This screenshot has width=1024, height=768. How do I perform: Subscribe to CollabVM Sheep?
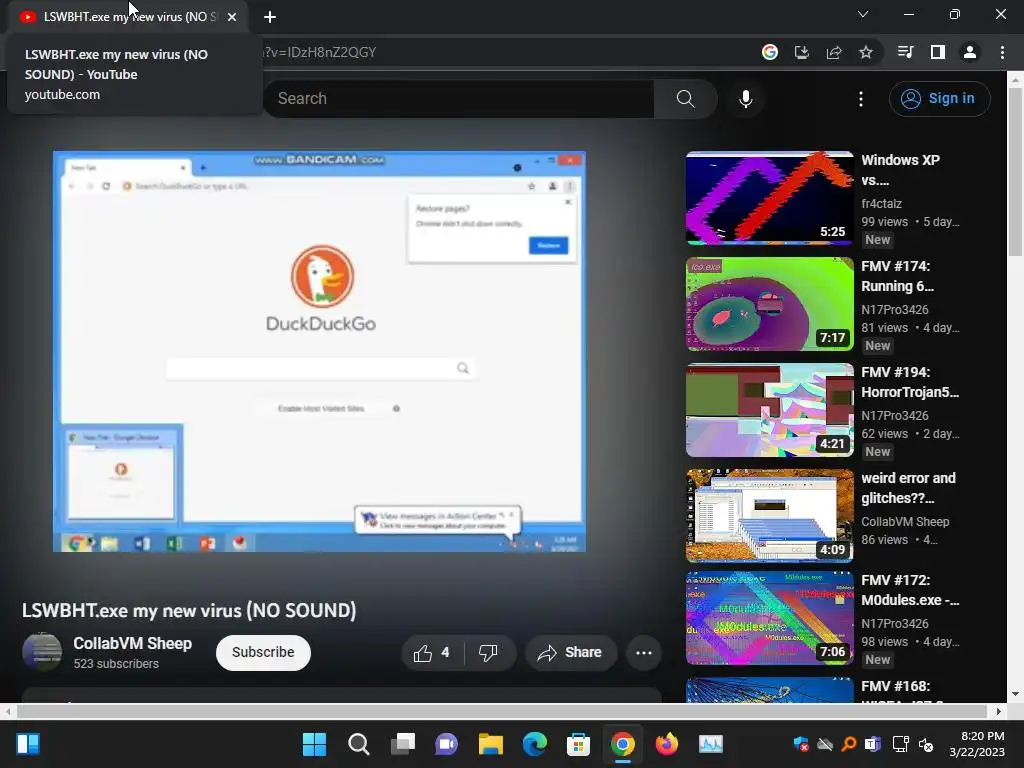263,652
